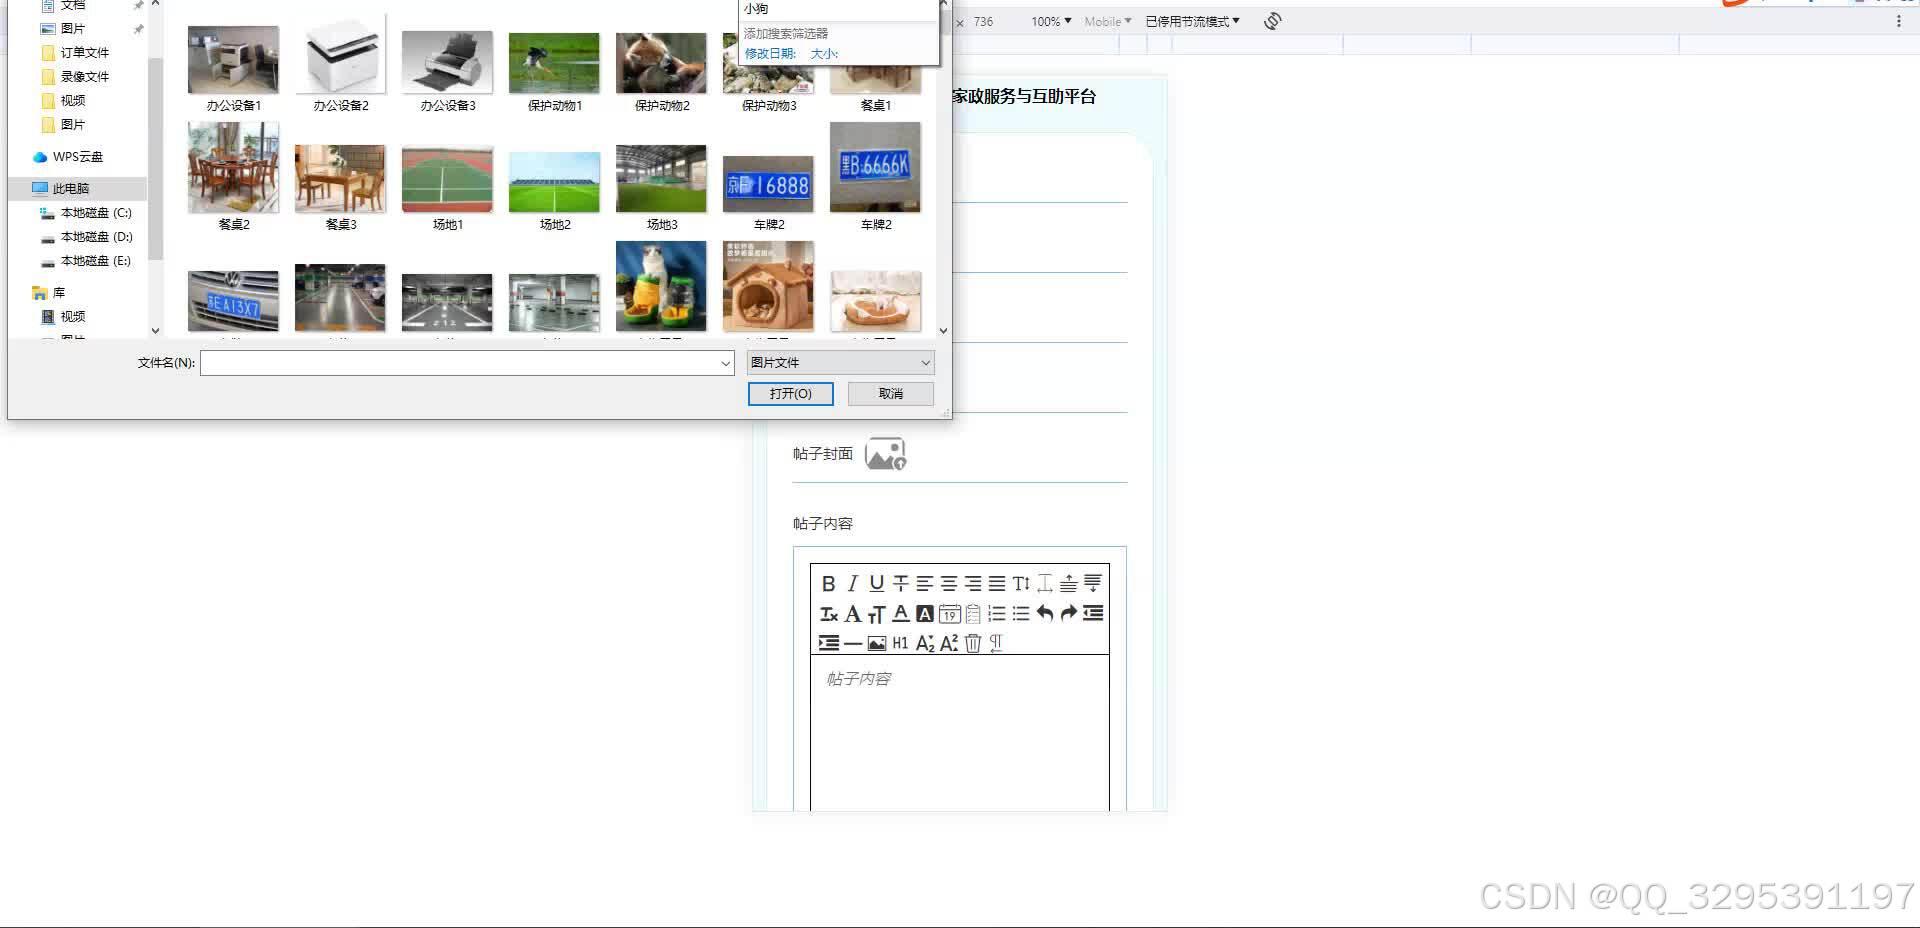Click the clear formatting Tx icon
The height and width of the screenshot is (928, 1920).
pyautogui.click(x=829, y=613)
